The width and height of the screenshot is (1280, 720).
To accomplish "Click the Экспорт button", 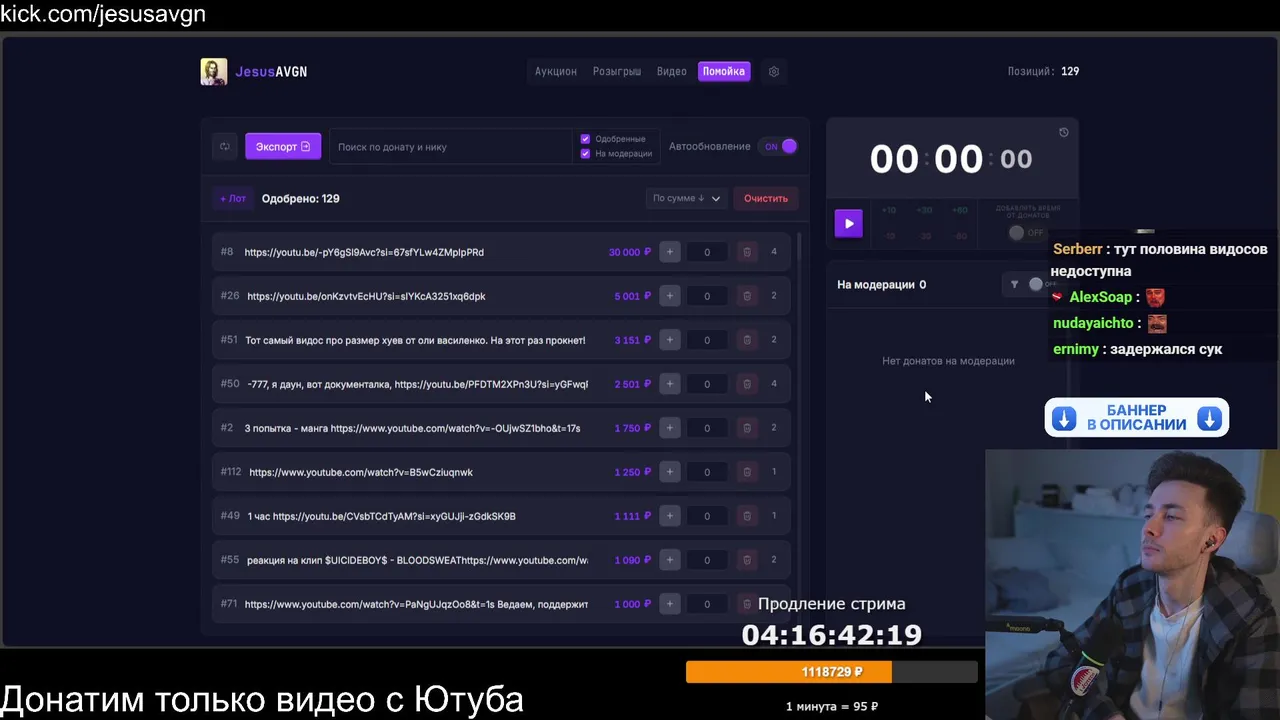I will pyautogui.click(x=283, y=147).
